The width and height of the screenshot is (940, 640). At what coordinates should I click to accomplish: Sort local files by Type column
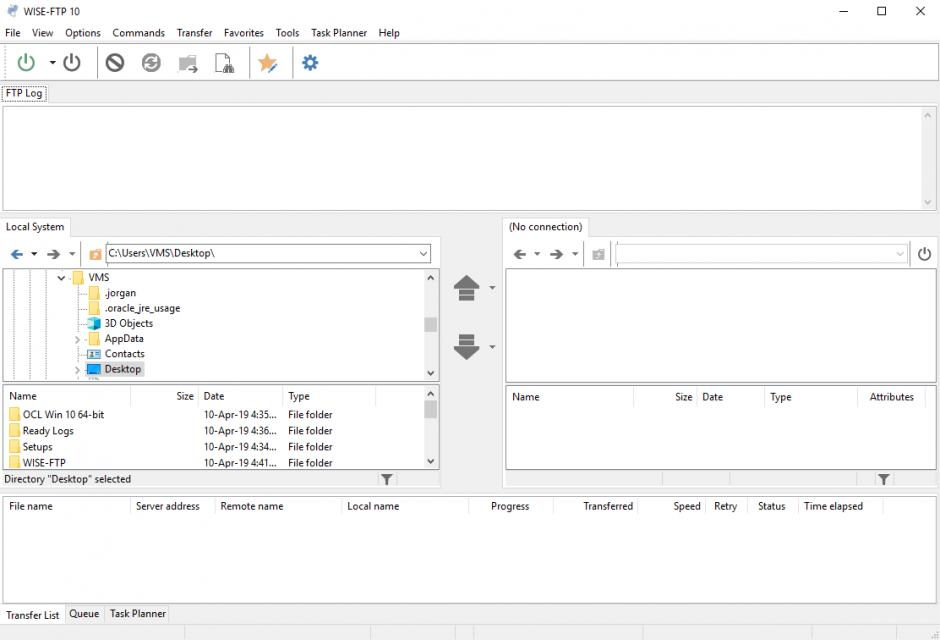coord(329,396)
